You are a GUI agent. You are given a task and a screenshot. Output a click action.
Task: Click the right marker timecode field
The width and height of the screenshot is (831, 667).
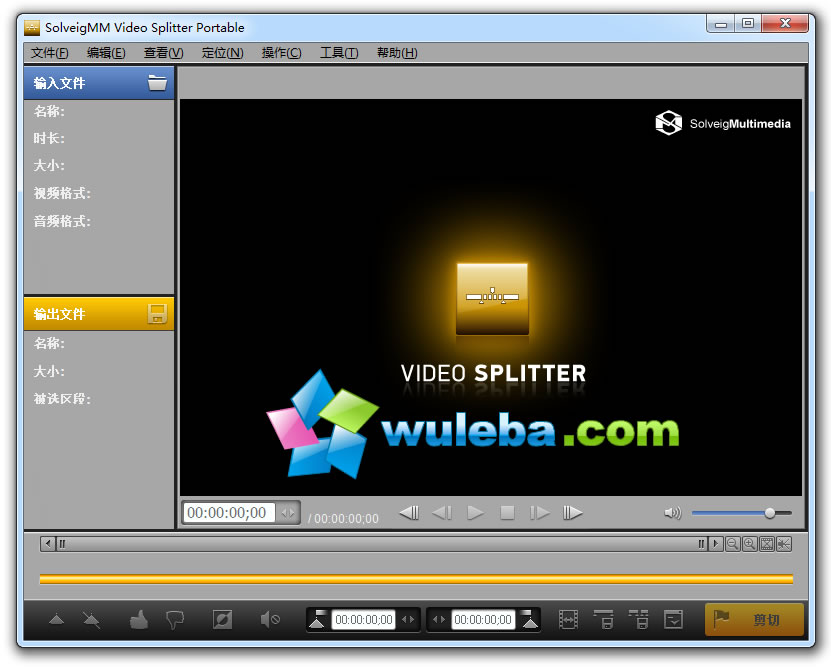483,619
